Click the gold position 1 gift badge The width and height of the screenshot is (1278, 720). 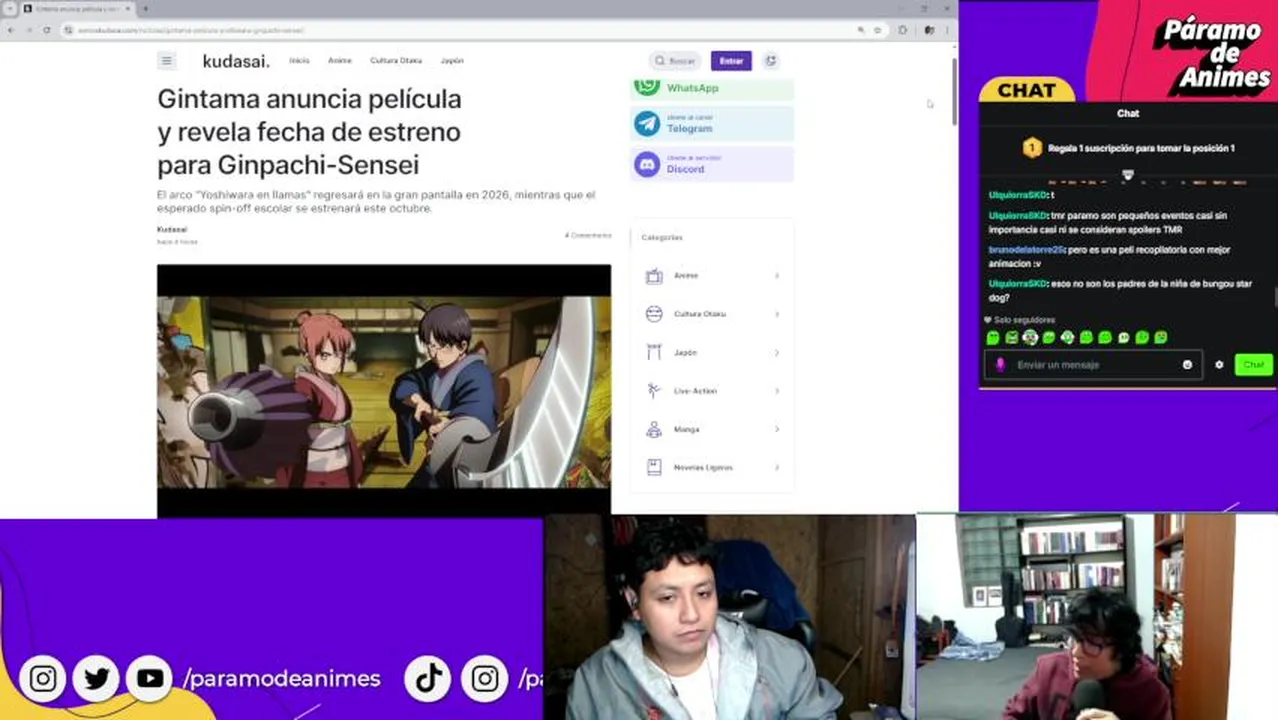pos(1032,148)
